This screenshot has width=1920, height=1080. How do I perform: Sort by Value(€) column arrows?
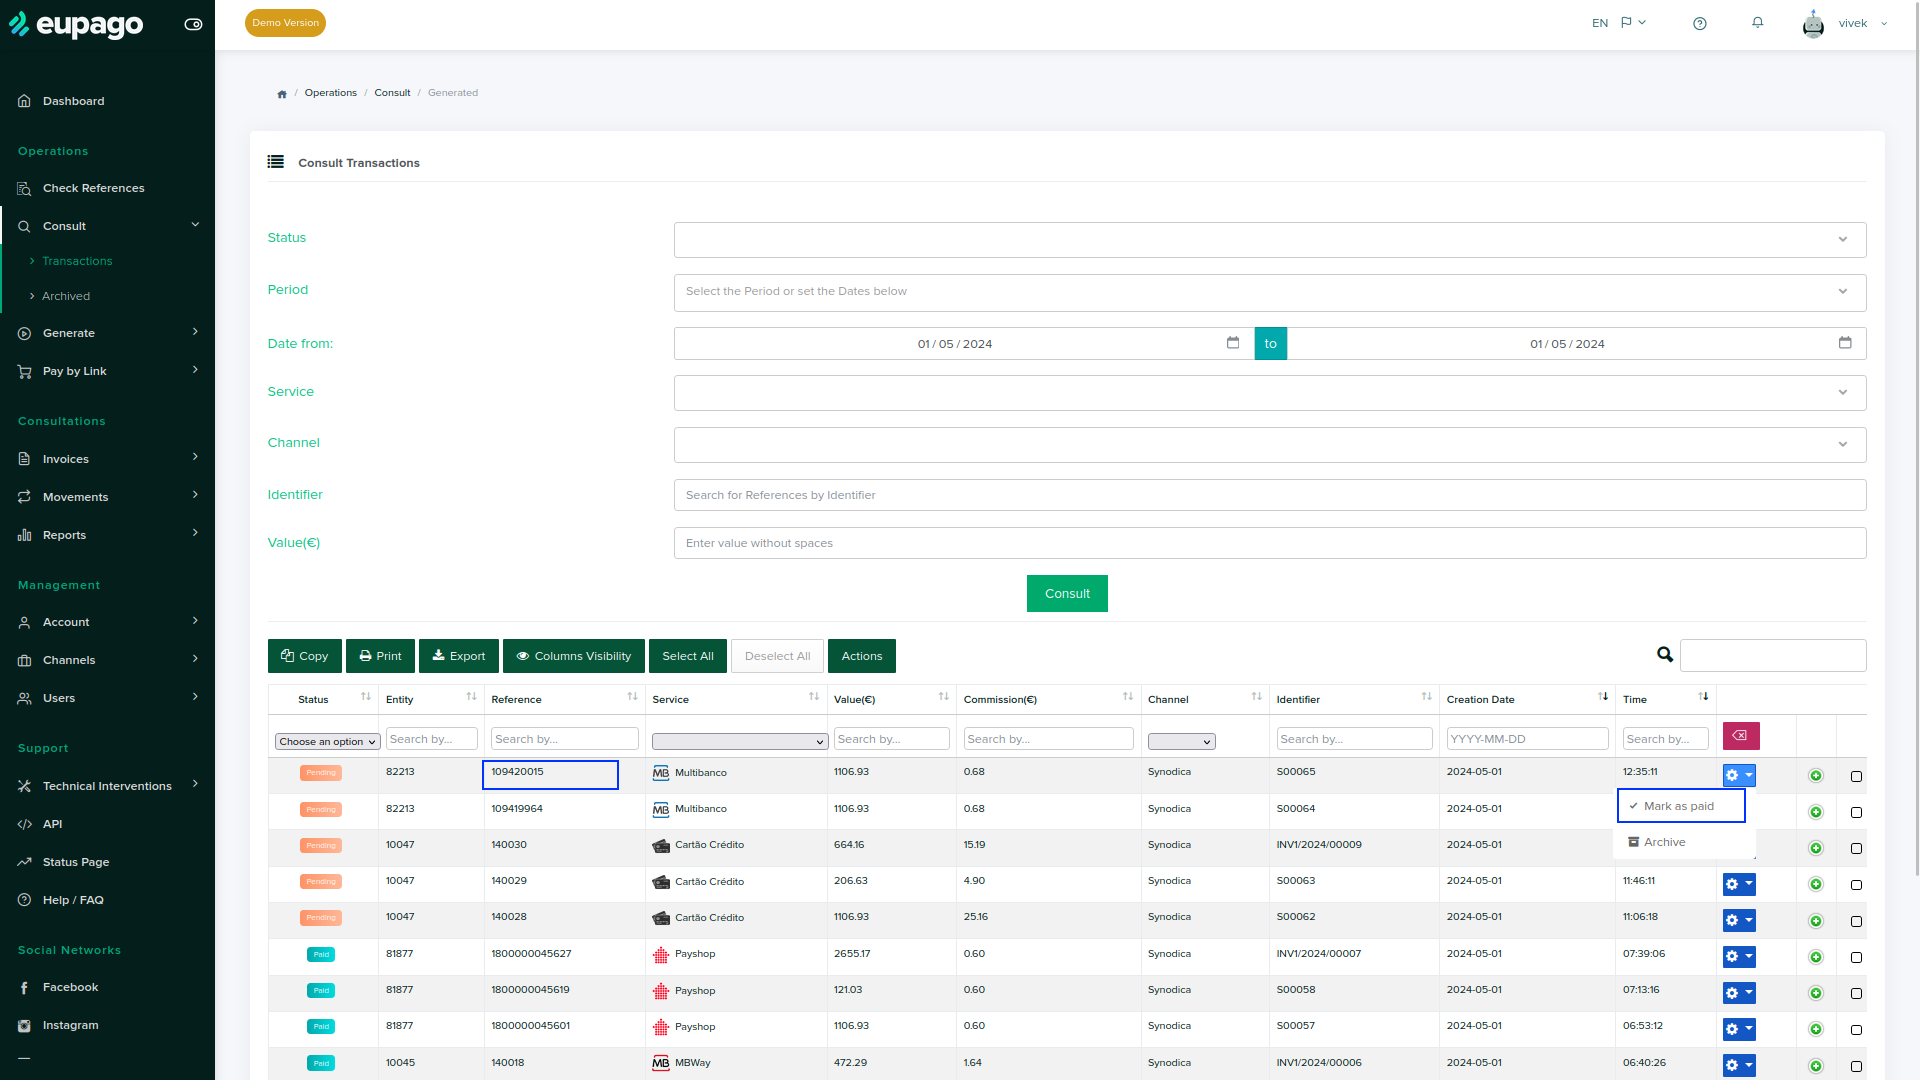click(943, 697)
